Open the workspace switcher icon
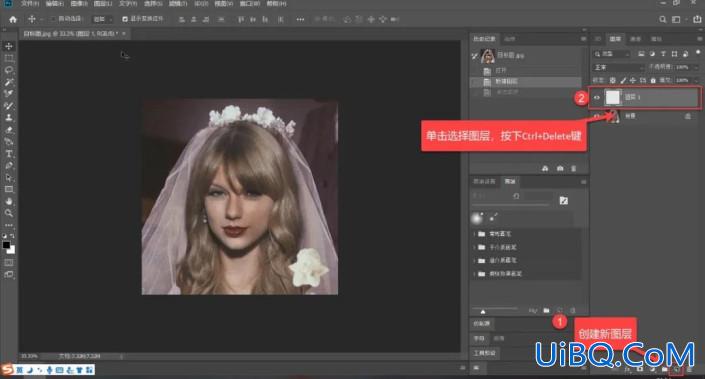This screenshot has width=705, height=379. pos(676,19)
